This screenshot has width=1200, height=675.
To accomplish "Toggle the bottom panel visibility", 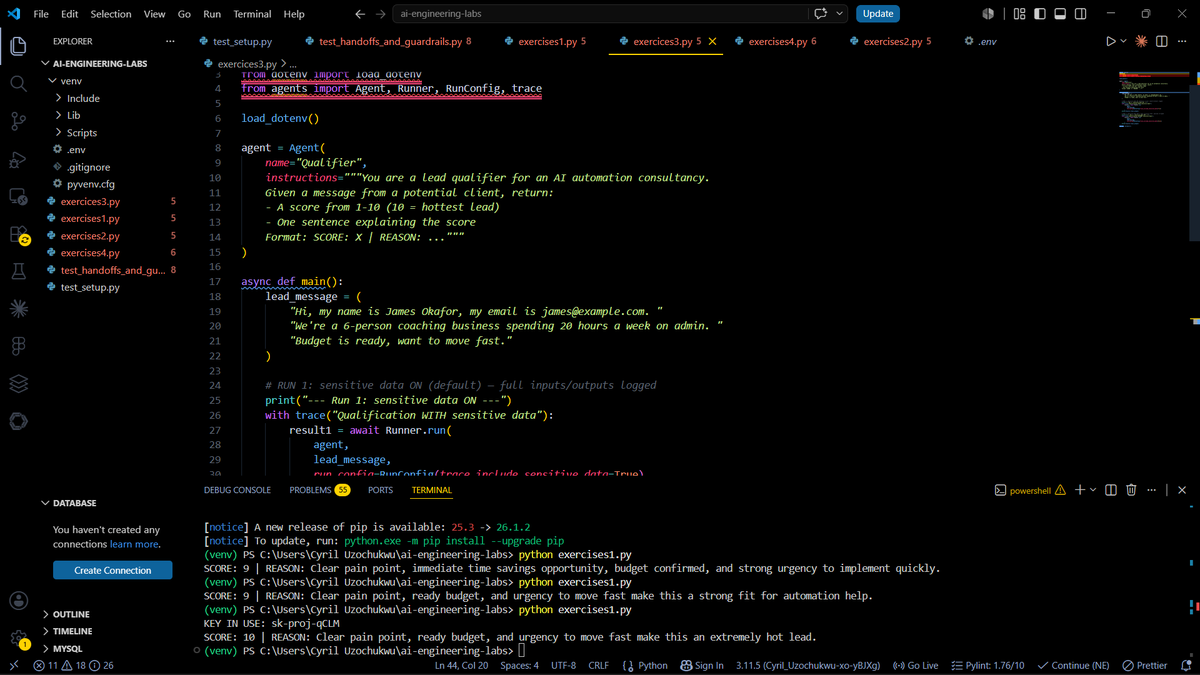I will point(1061,14).
